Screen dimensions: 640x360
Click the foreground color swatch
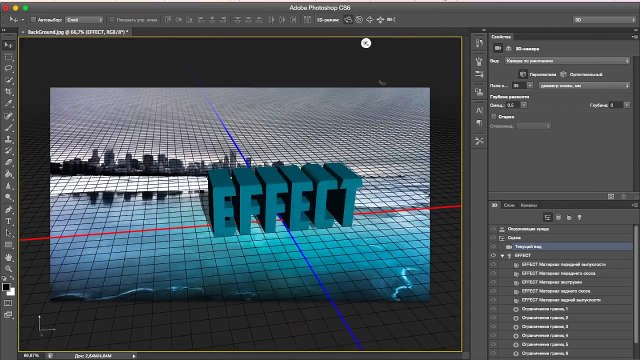click(x=6, y=287)
